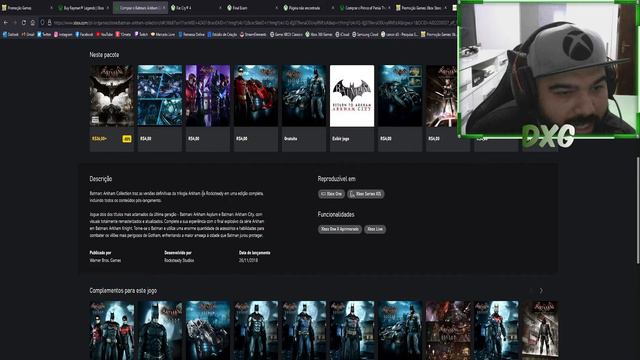Screen dimensions: 640x360
Task: Advance Complementos carousel with right chevron
Action: point(541,291)
